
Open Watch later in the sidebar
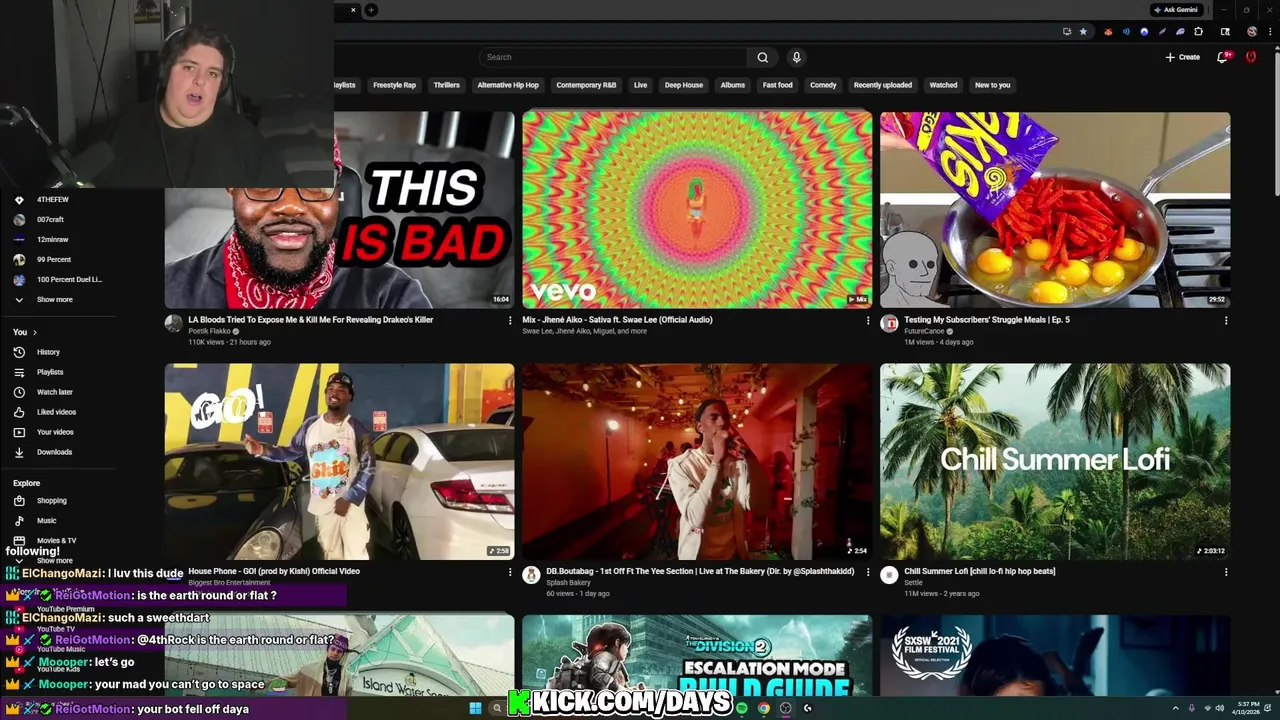tap(54, 392)
